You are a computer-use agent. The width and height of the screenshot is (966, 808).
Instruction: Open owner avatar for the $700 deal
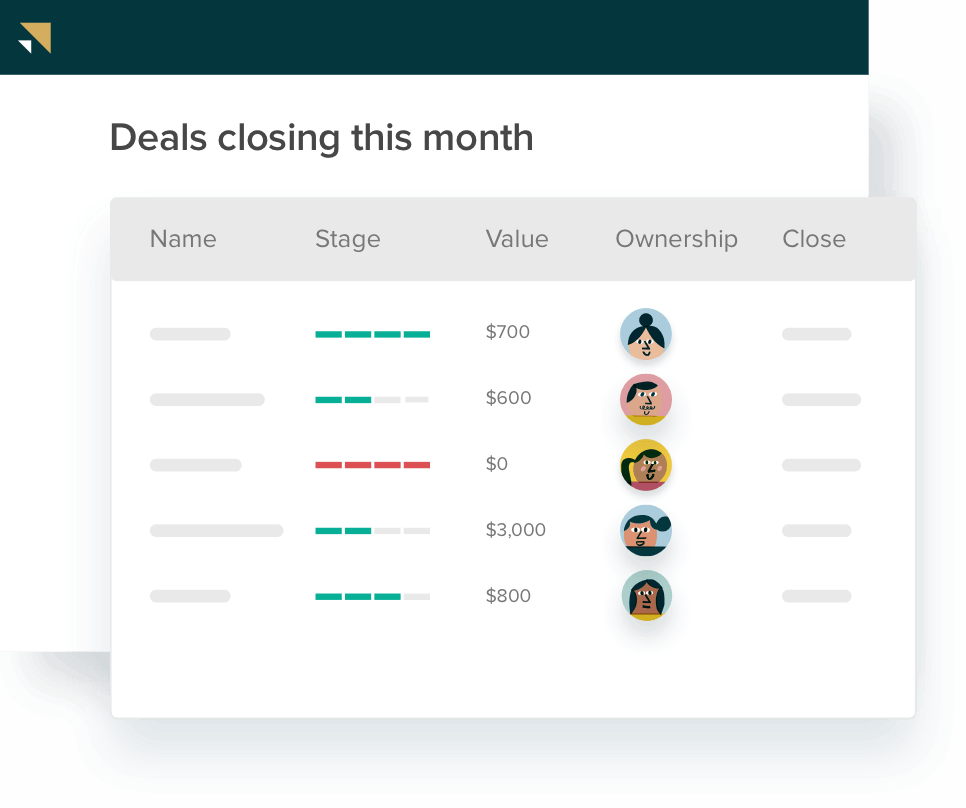[645, 334]
